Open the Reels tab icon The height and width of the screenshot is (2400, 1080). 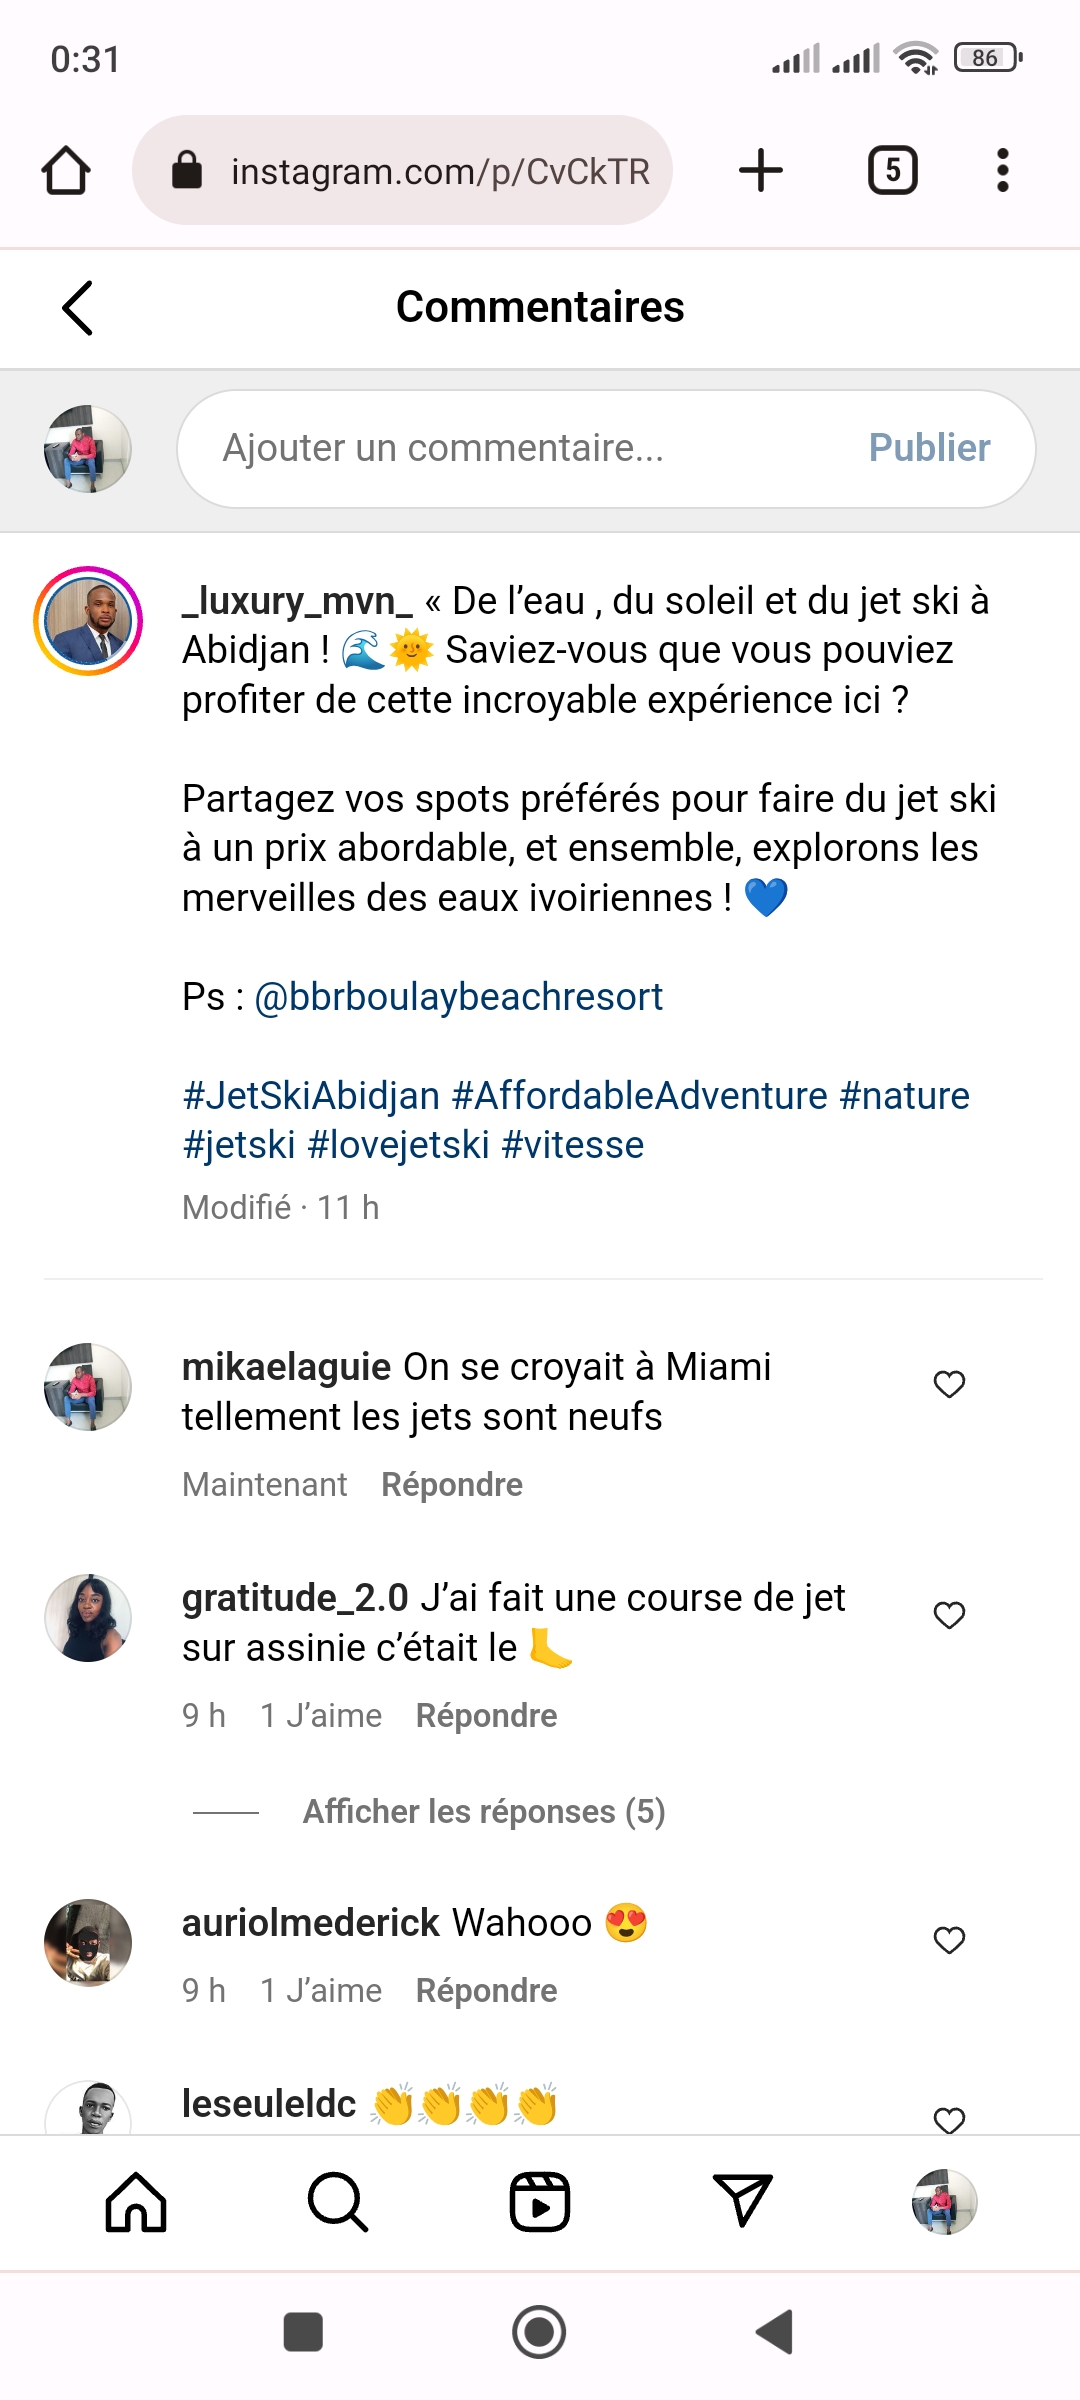pyautogui.click(x=540, y=2201)
